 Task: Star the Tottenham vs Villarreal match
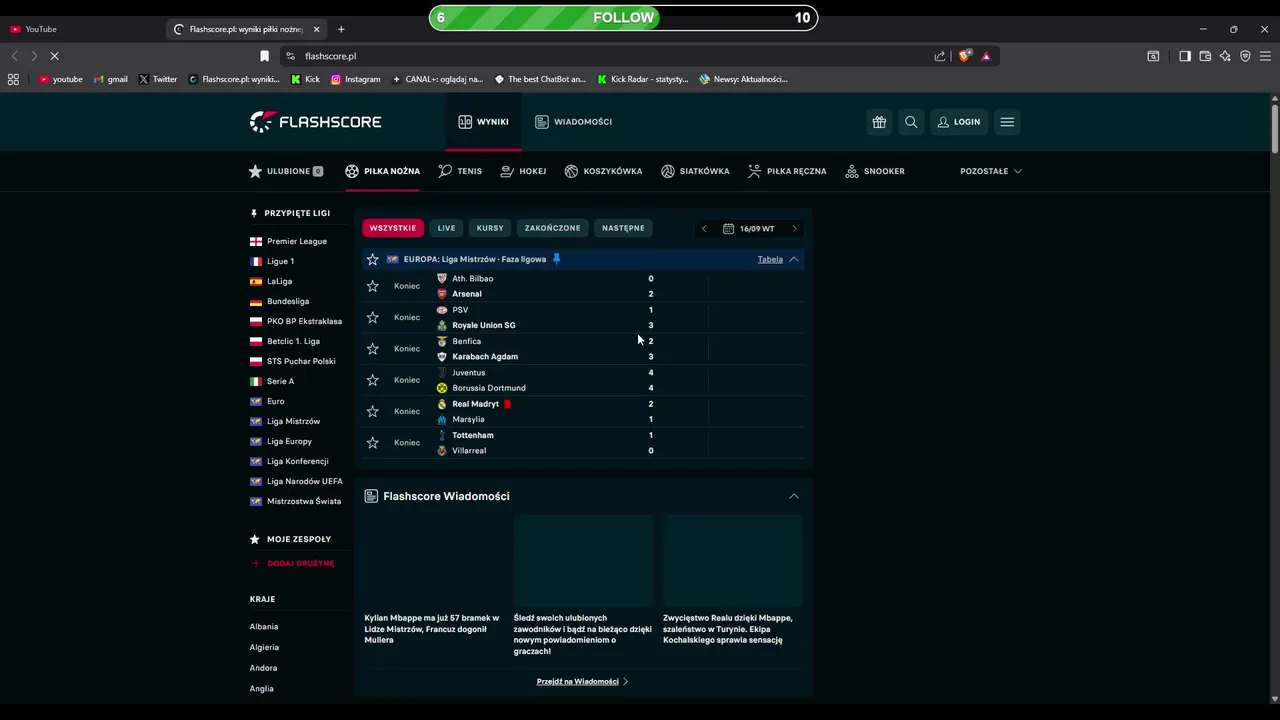click(373, 443)
